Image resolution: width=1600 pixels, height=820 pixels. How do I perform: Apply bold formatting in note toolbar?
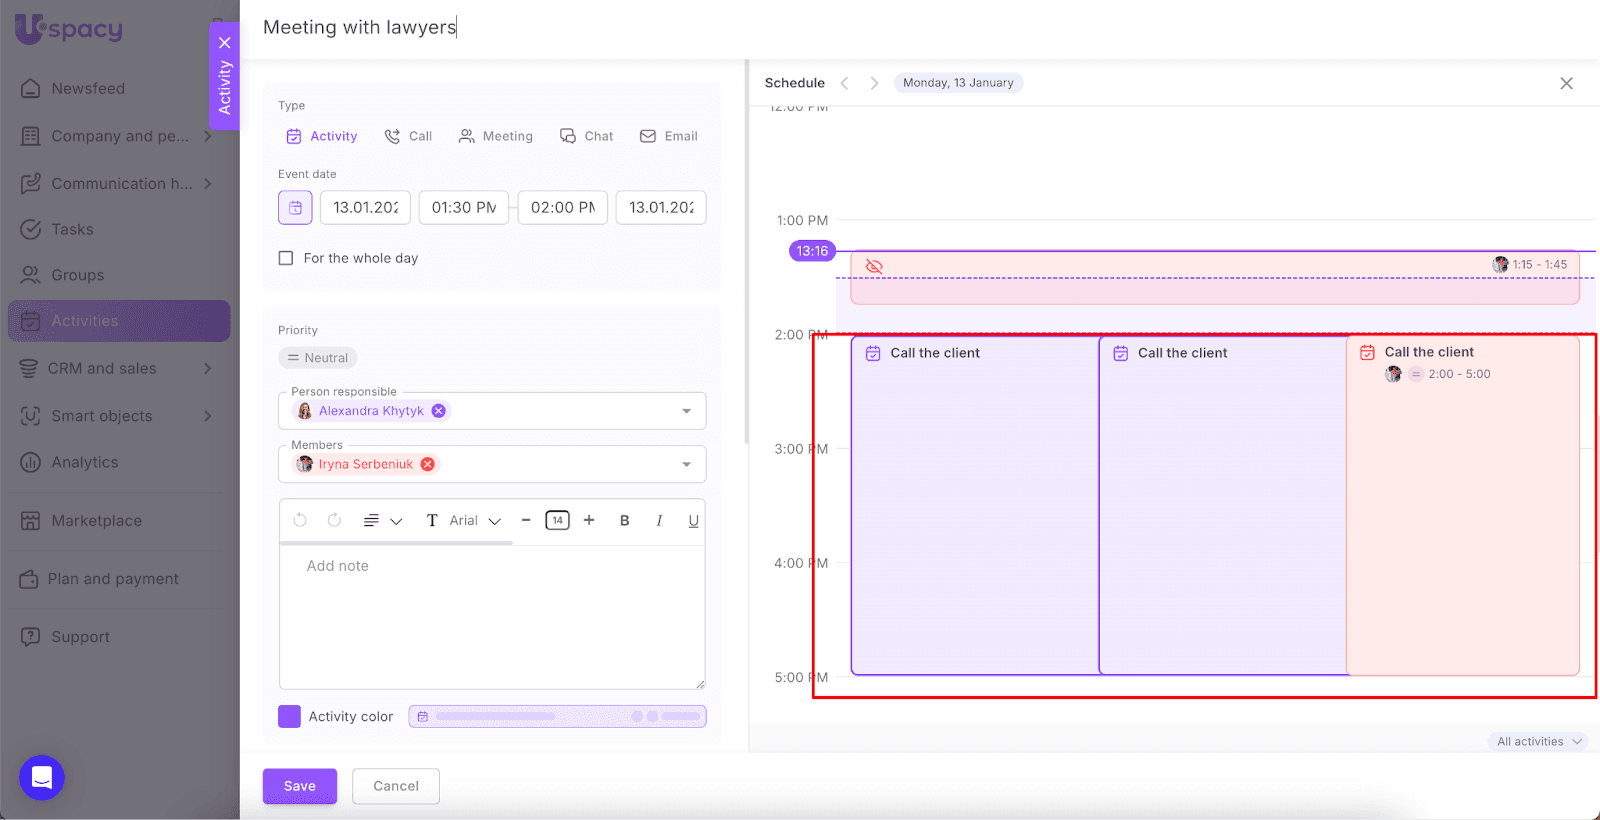coord(624,520)
